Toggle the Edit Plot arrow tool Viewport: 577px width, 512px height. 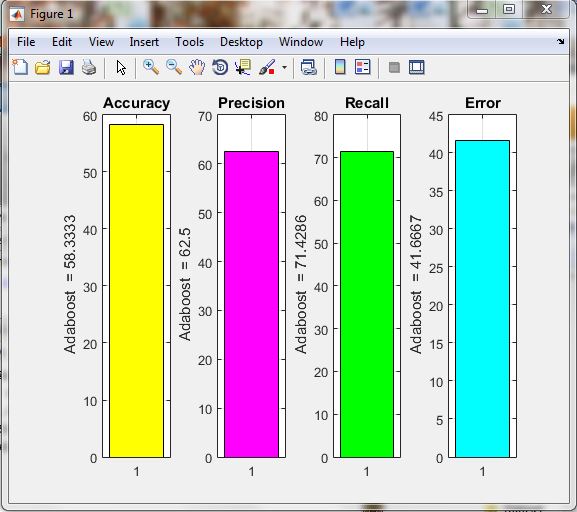[121, 68]
